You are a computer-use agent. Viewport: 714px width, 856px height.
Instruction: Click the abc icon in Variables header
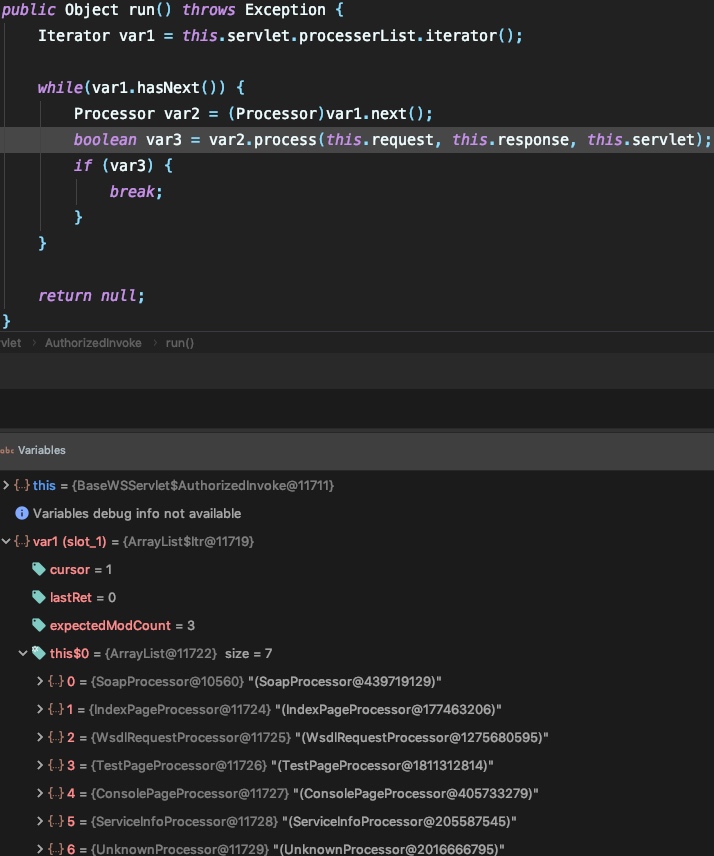pyautogui.click(x=7, y=450)
